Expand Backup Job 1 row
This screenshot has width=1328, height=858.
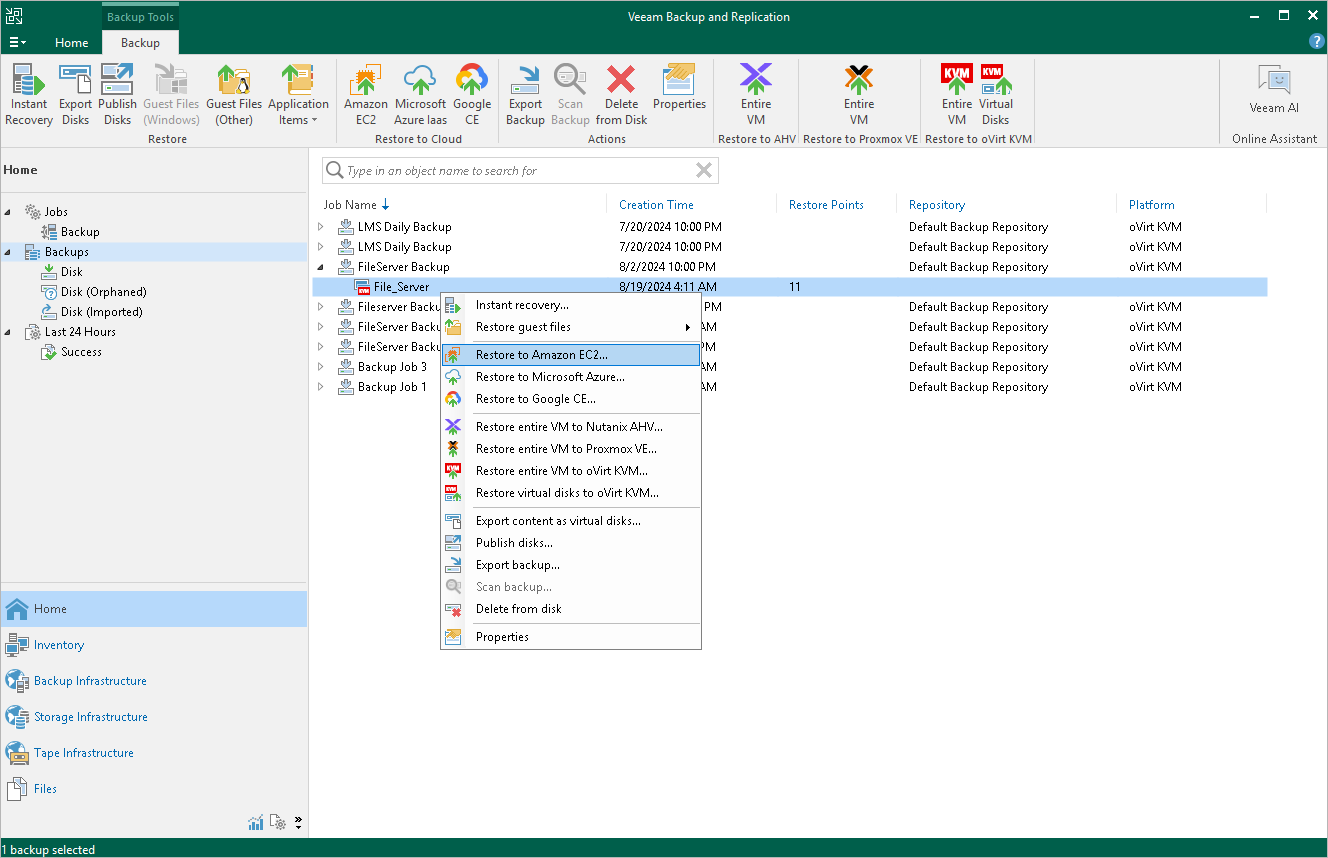[321, 387]
